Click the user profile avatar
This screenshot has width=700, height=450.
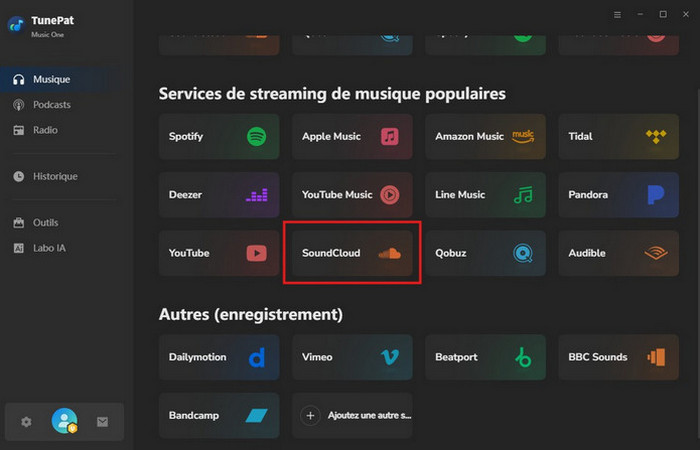65,422
